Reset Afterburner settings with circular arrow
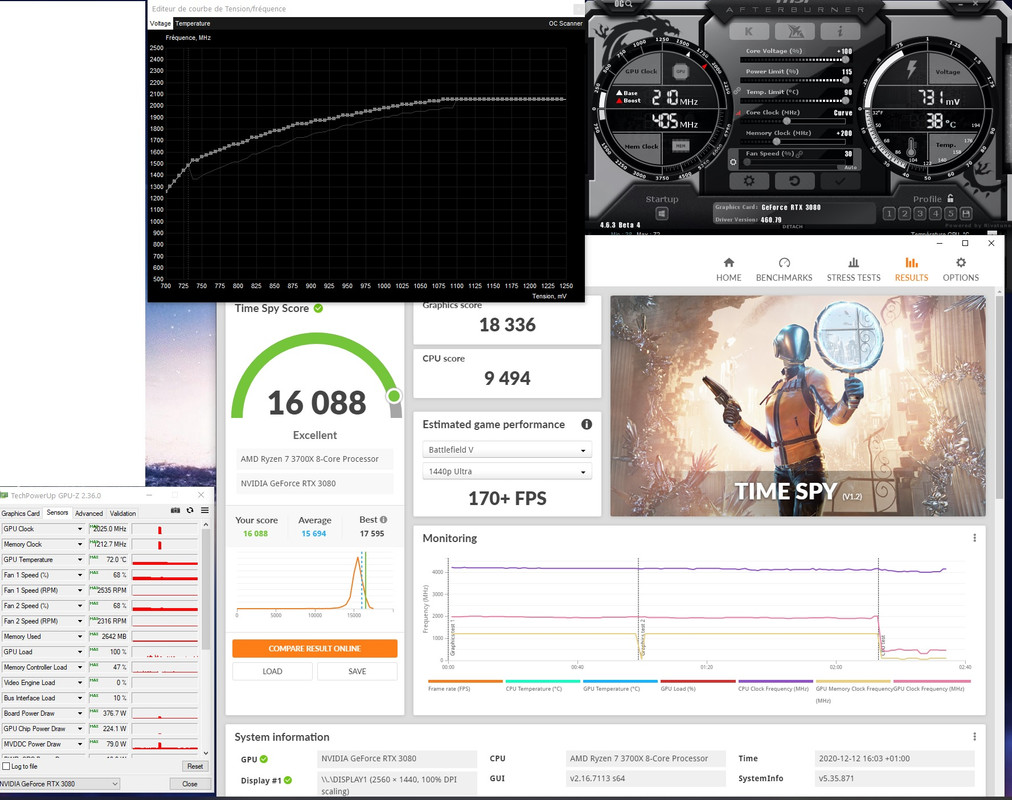This screenshot has width=1012, height=800. 794,181
